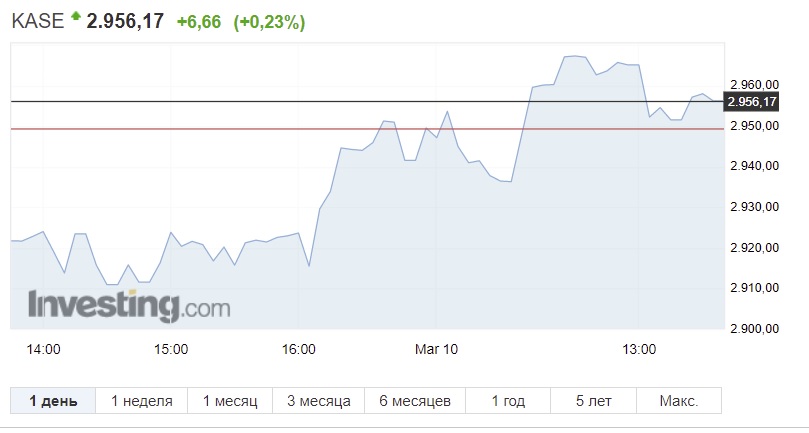809x433 pixels.
Task: Switch chart to 1 неделя range
Action: (x=141, y=400)
